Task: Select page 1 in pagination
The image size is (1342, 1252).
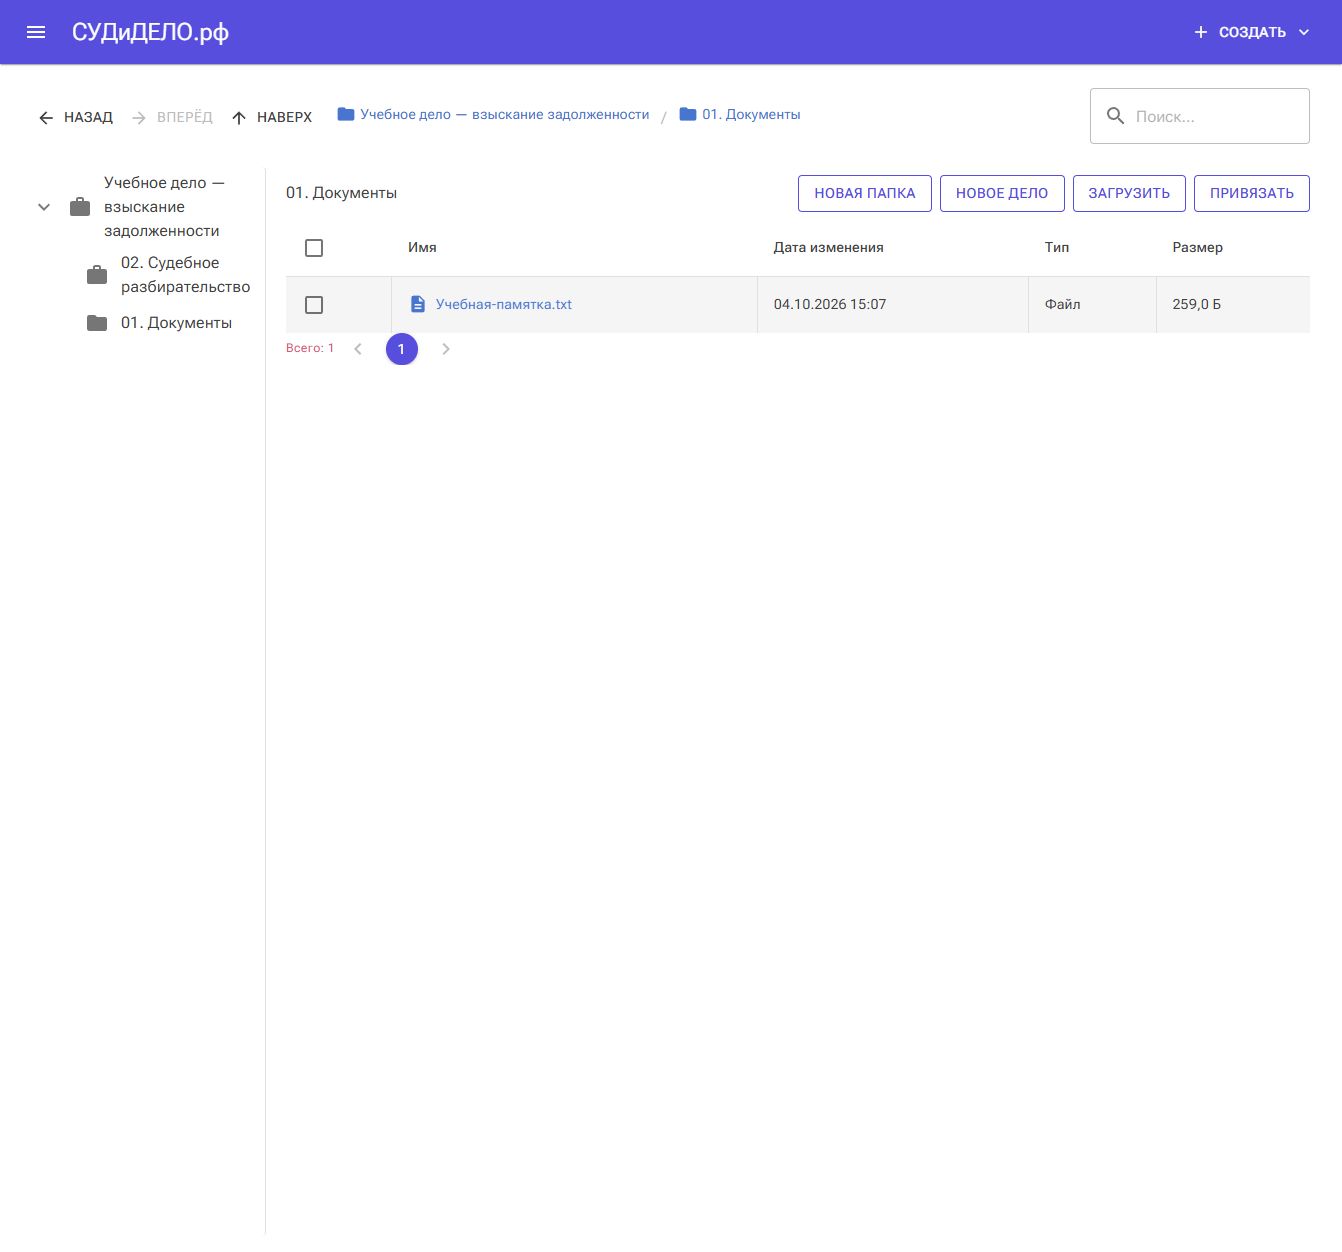Action: tap(402, 349)
